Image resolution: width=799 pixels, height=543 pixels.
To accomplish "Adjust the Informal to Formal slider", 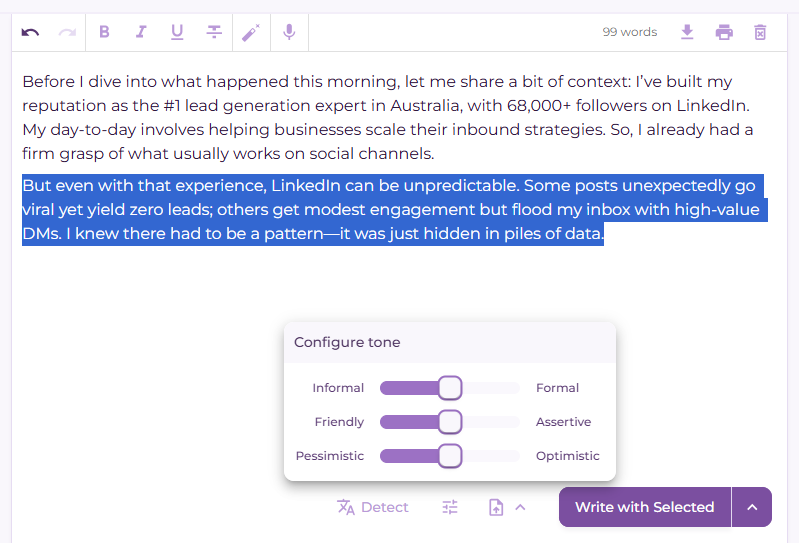I will pos(450,388).
